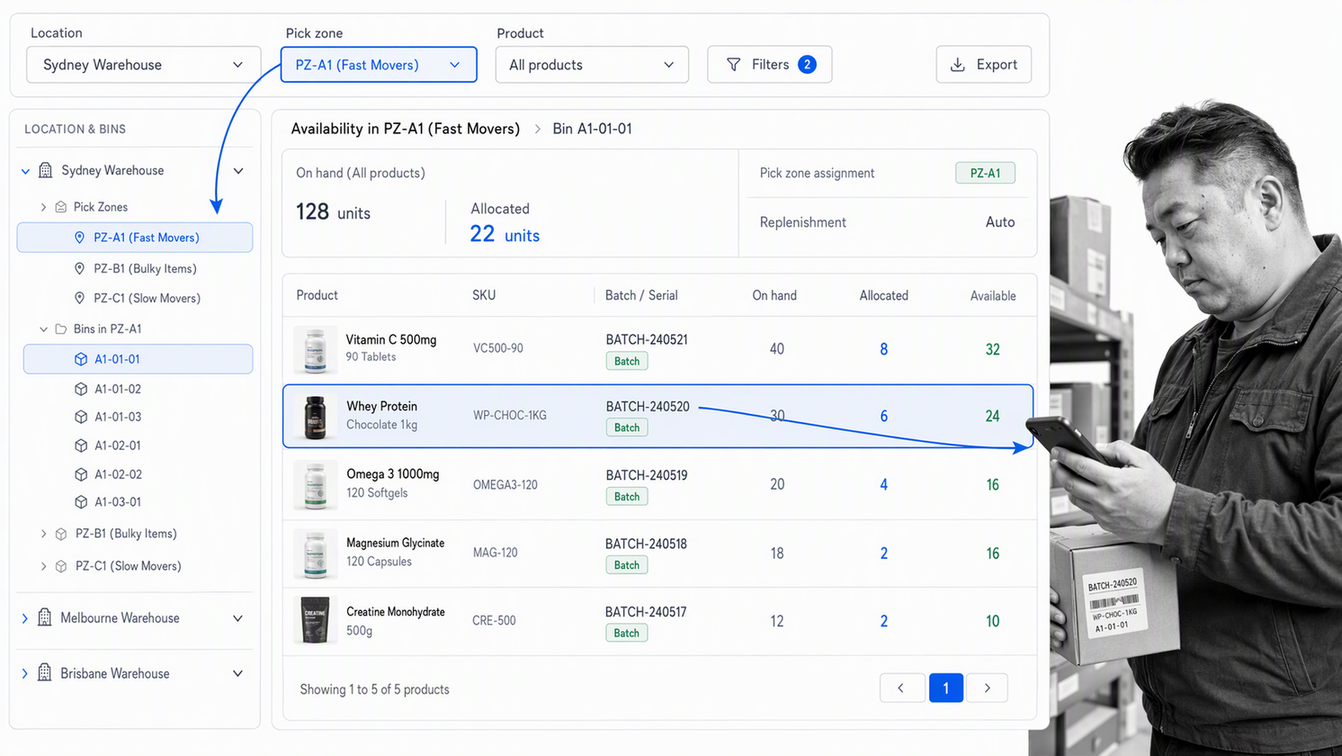Expand the Brisbane Warehouse tree node
The width and height of the screenshot is (1342, 756).
point(25,674)
